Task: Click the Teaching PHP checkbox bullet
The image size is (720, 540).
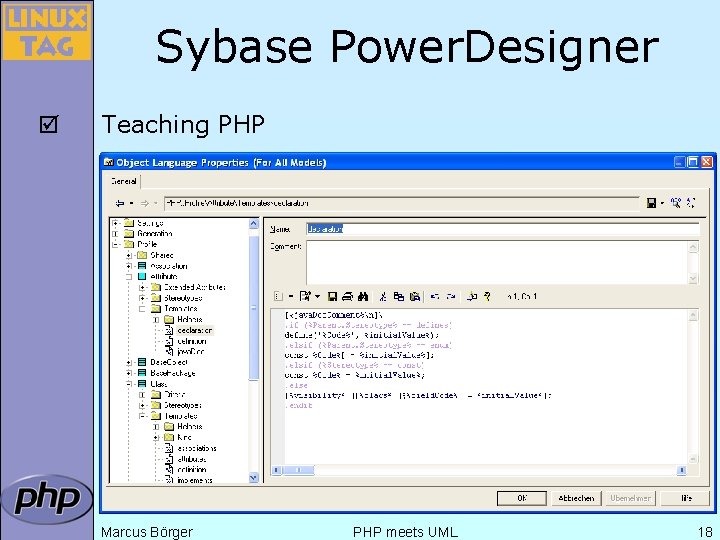Action: click(x=49, y=124)
